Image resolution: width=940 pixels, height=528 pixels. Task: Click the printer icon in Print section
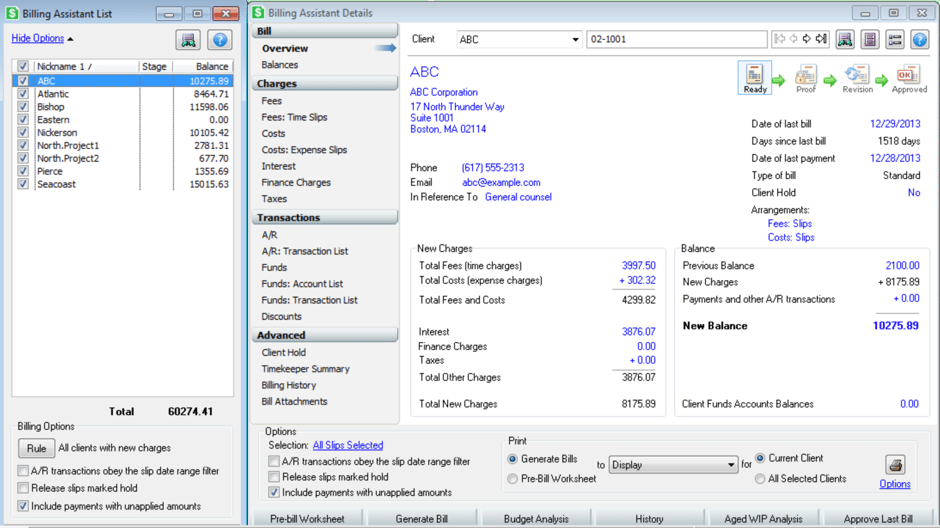tap(895, 465)
